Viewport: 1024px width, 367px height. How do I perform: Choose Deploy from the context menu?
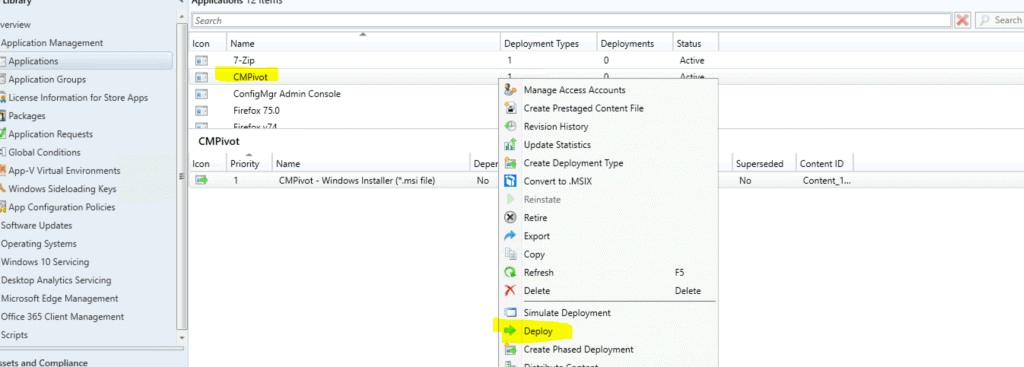(x=538, y=331)
